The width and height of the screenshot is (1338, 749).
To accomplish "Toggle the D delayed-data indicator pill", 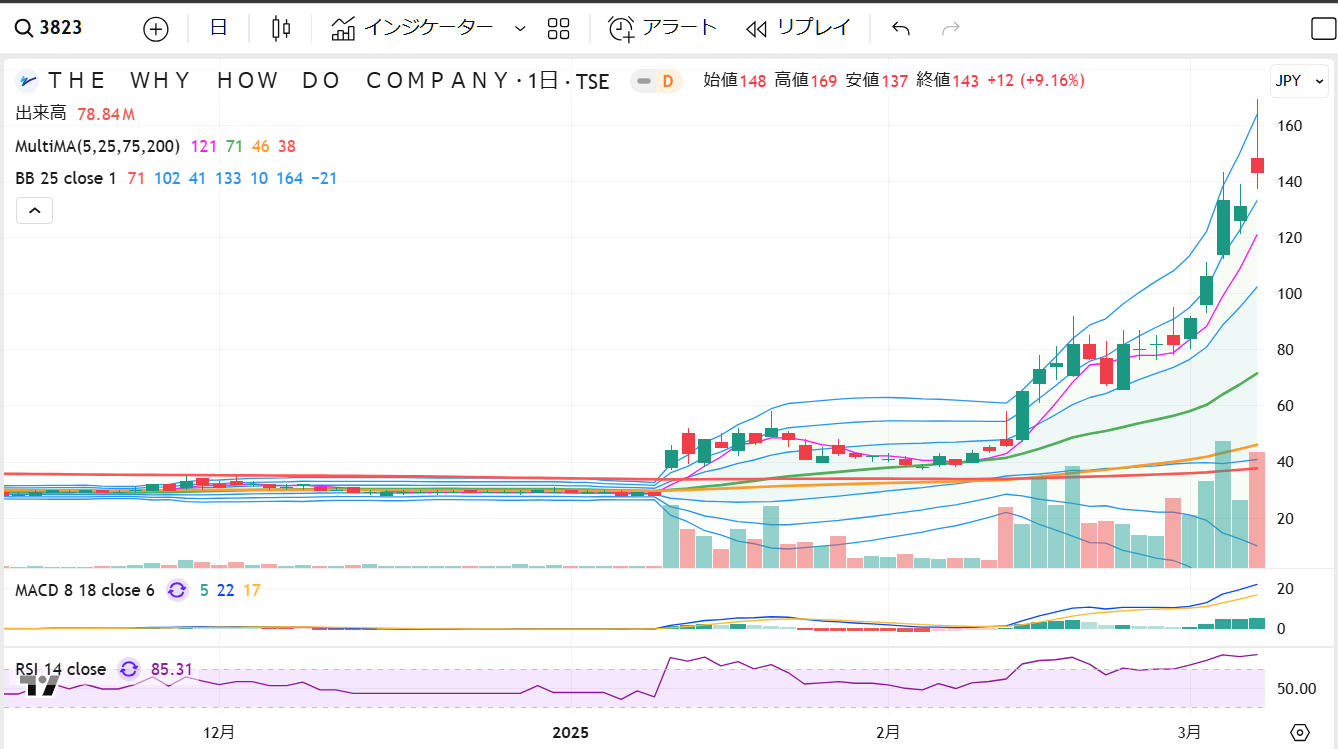I will 656,81.
